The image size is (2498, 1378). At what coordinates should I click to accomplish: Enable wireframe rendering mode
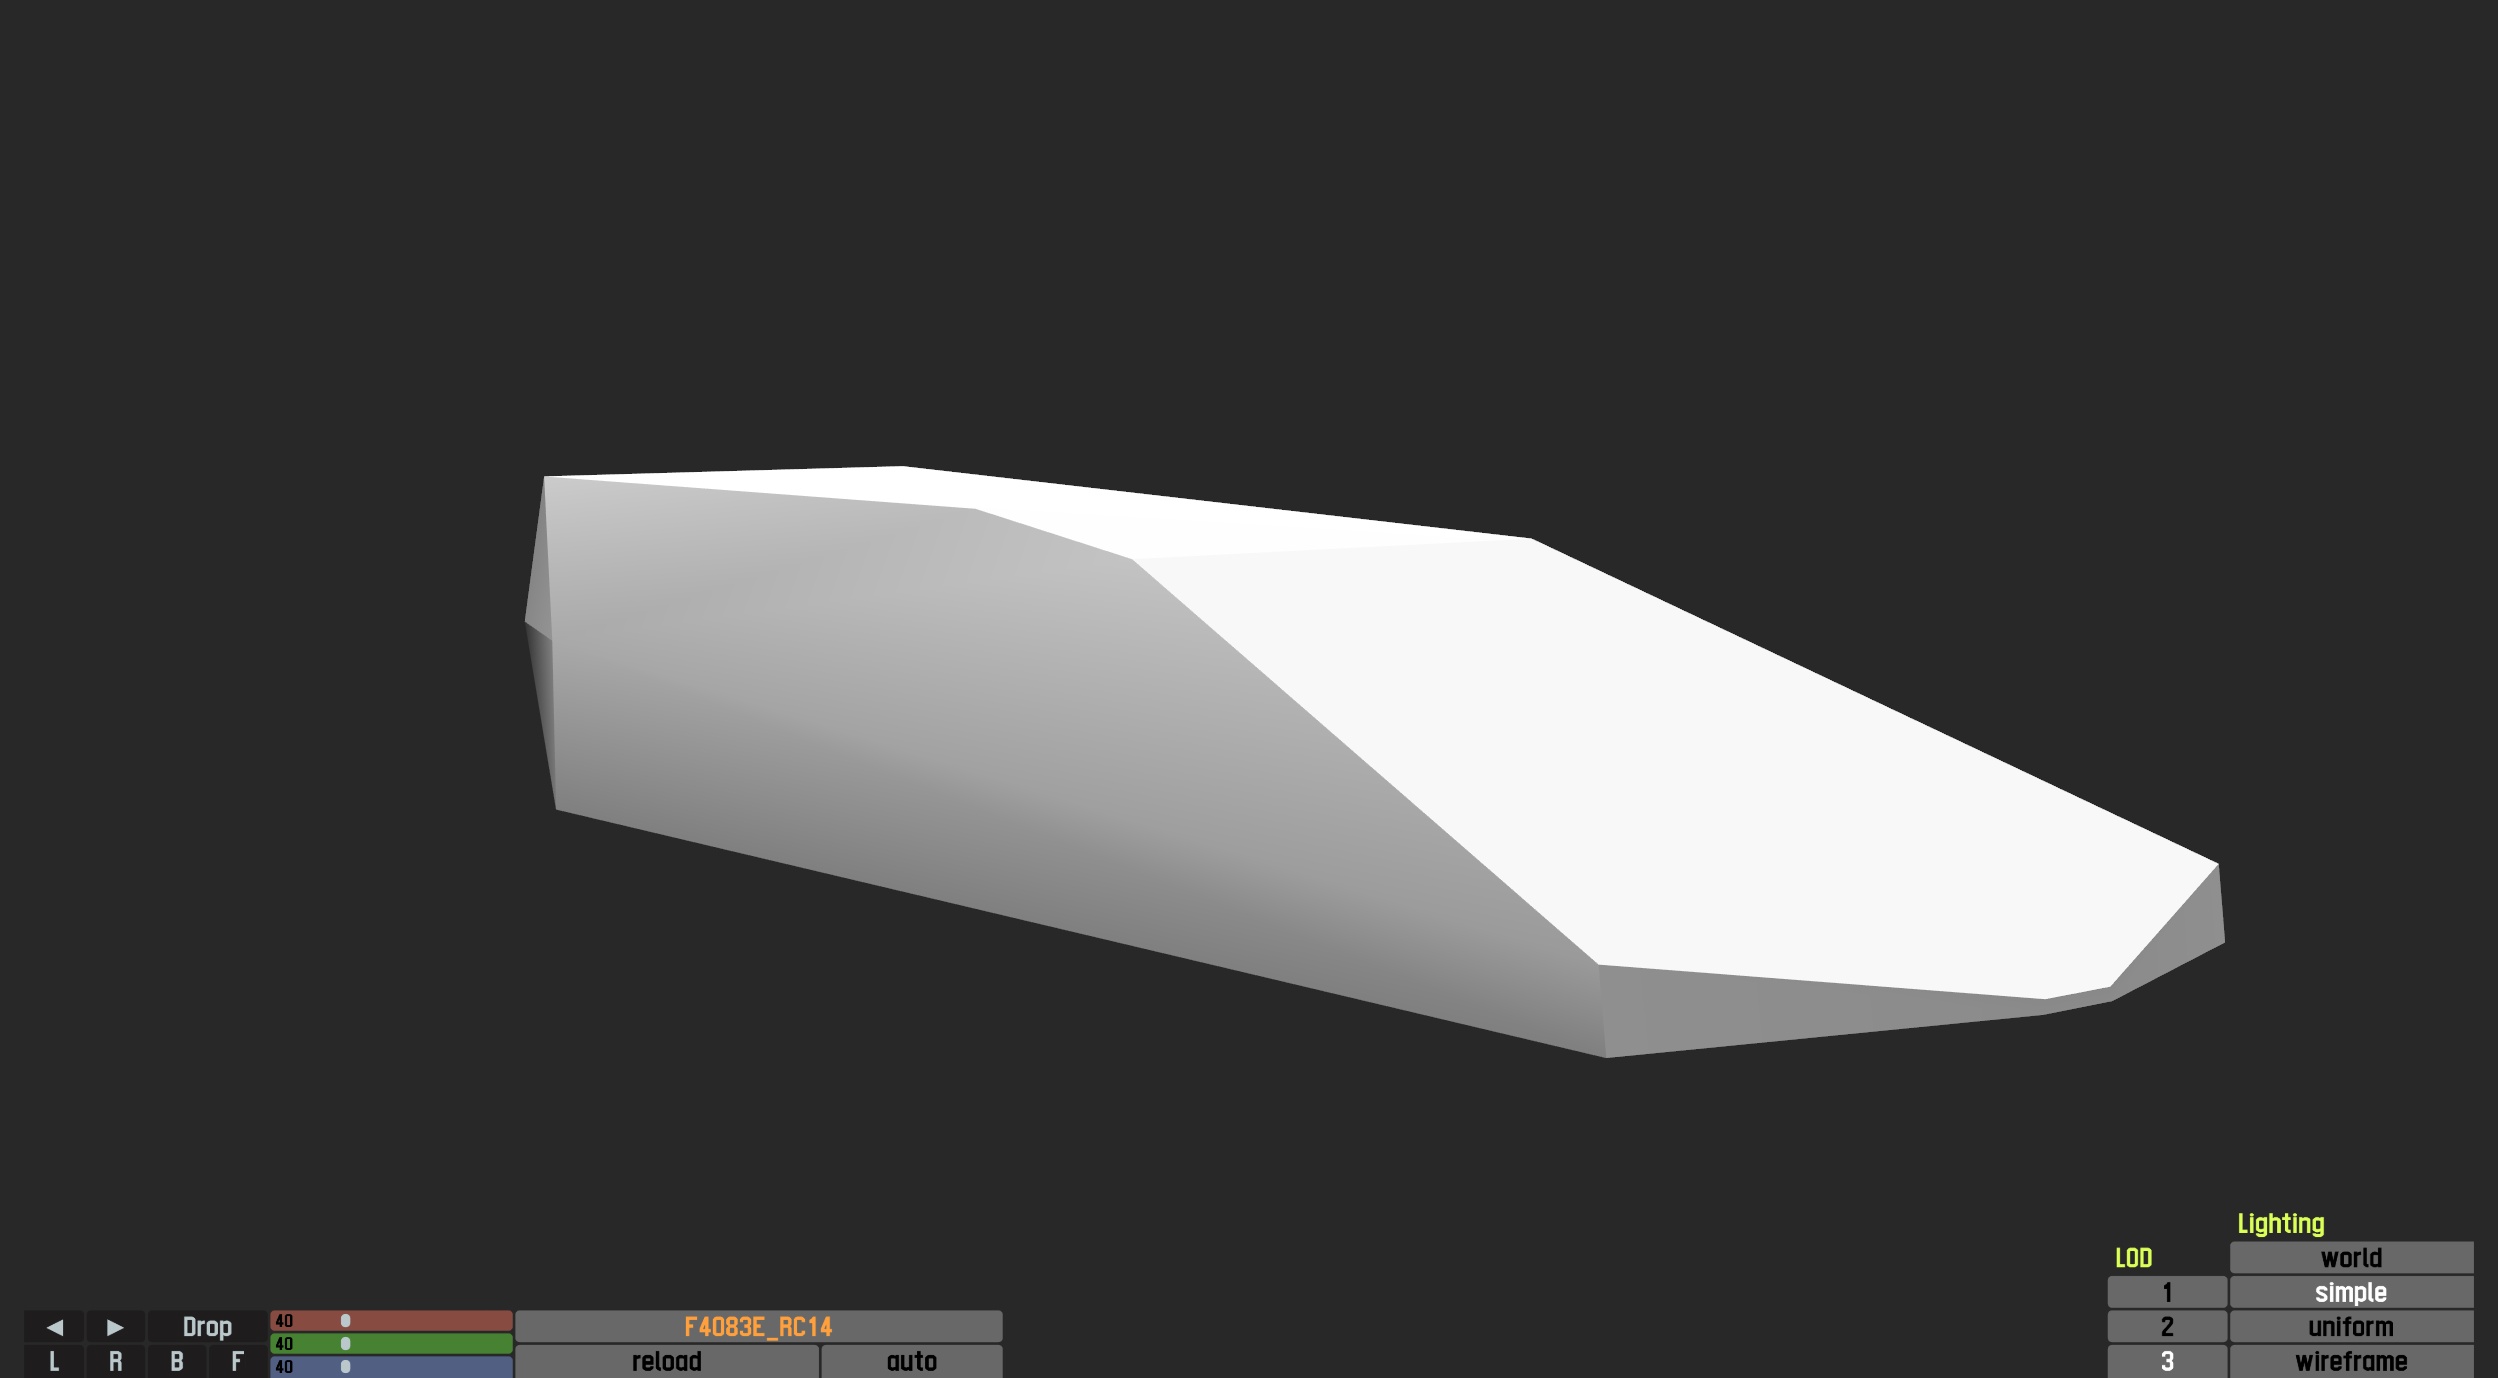(2351, 1361)
